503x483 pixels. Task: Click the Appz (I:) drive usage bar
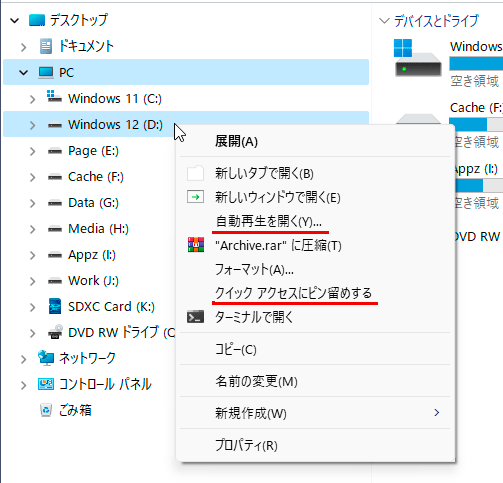click(x=479, y=185)
